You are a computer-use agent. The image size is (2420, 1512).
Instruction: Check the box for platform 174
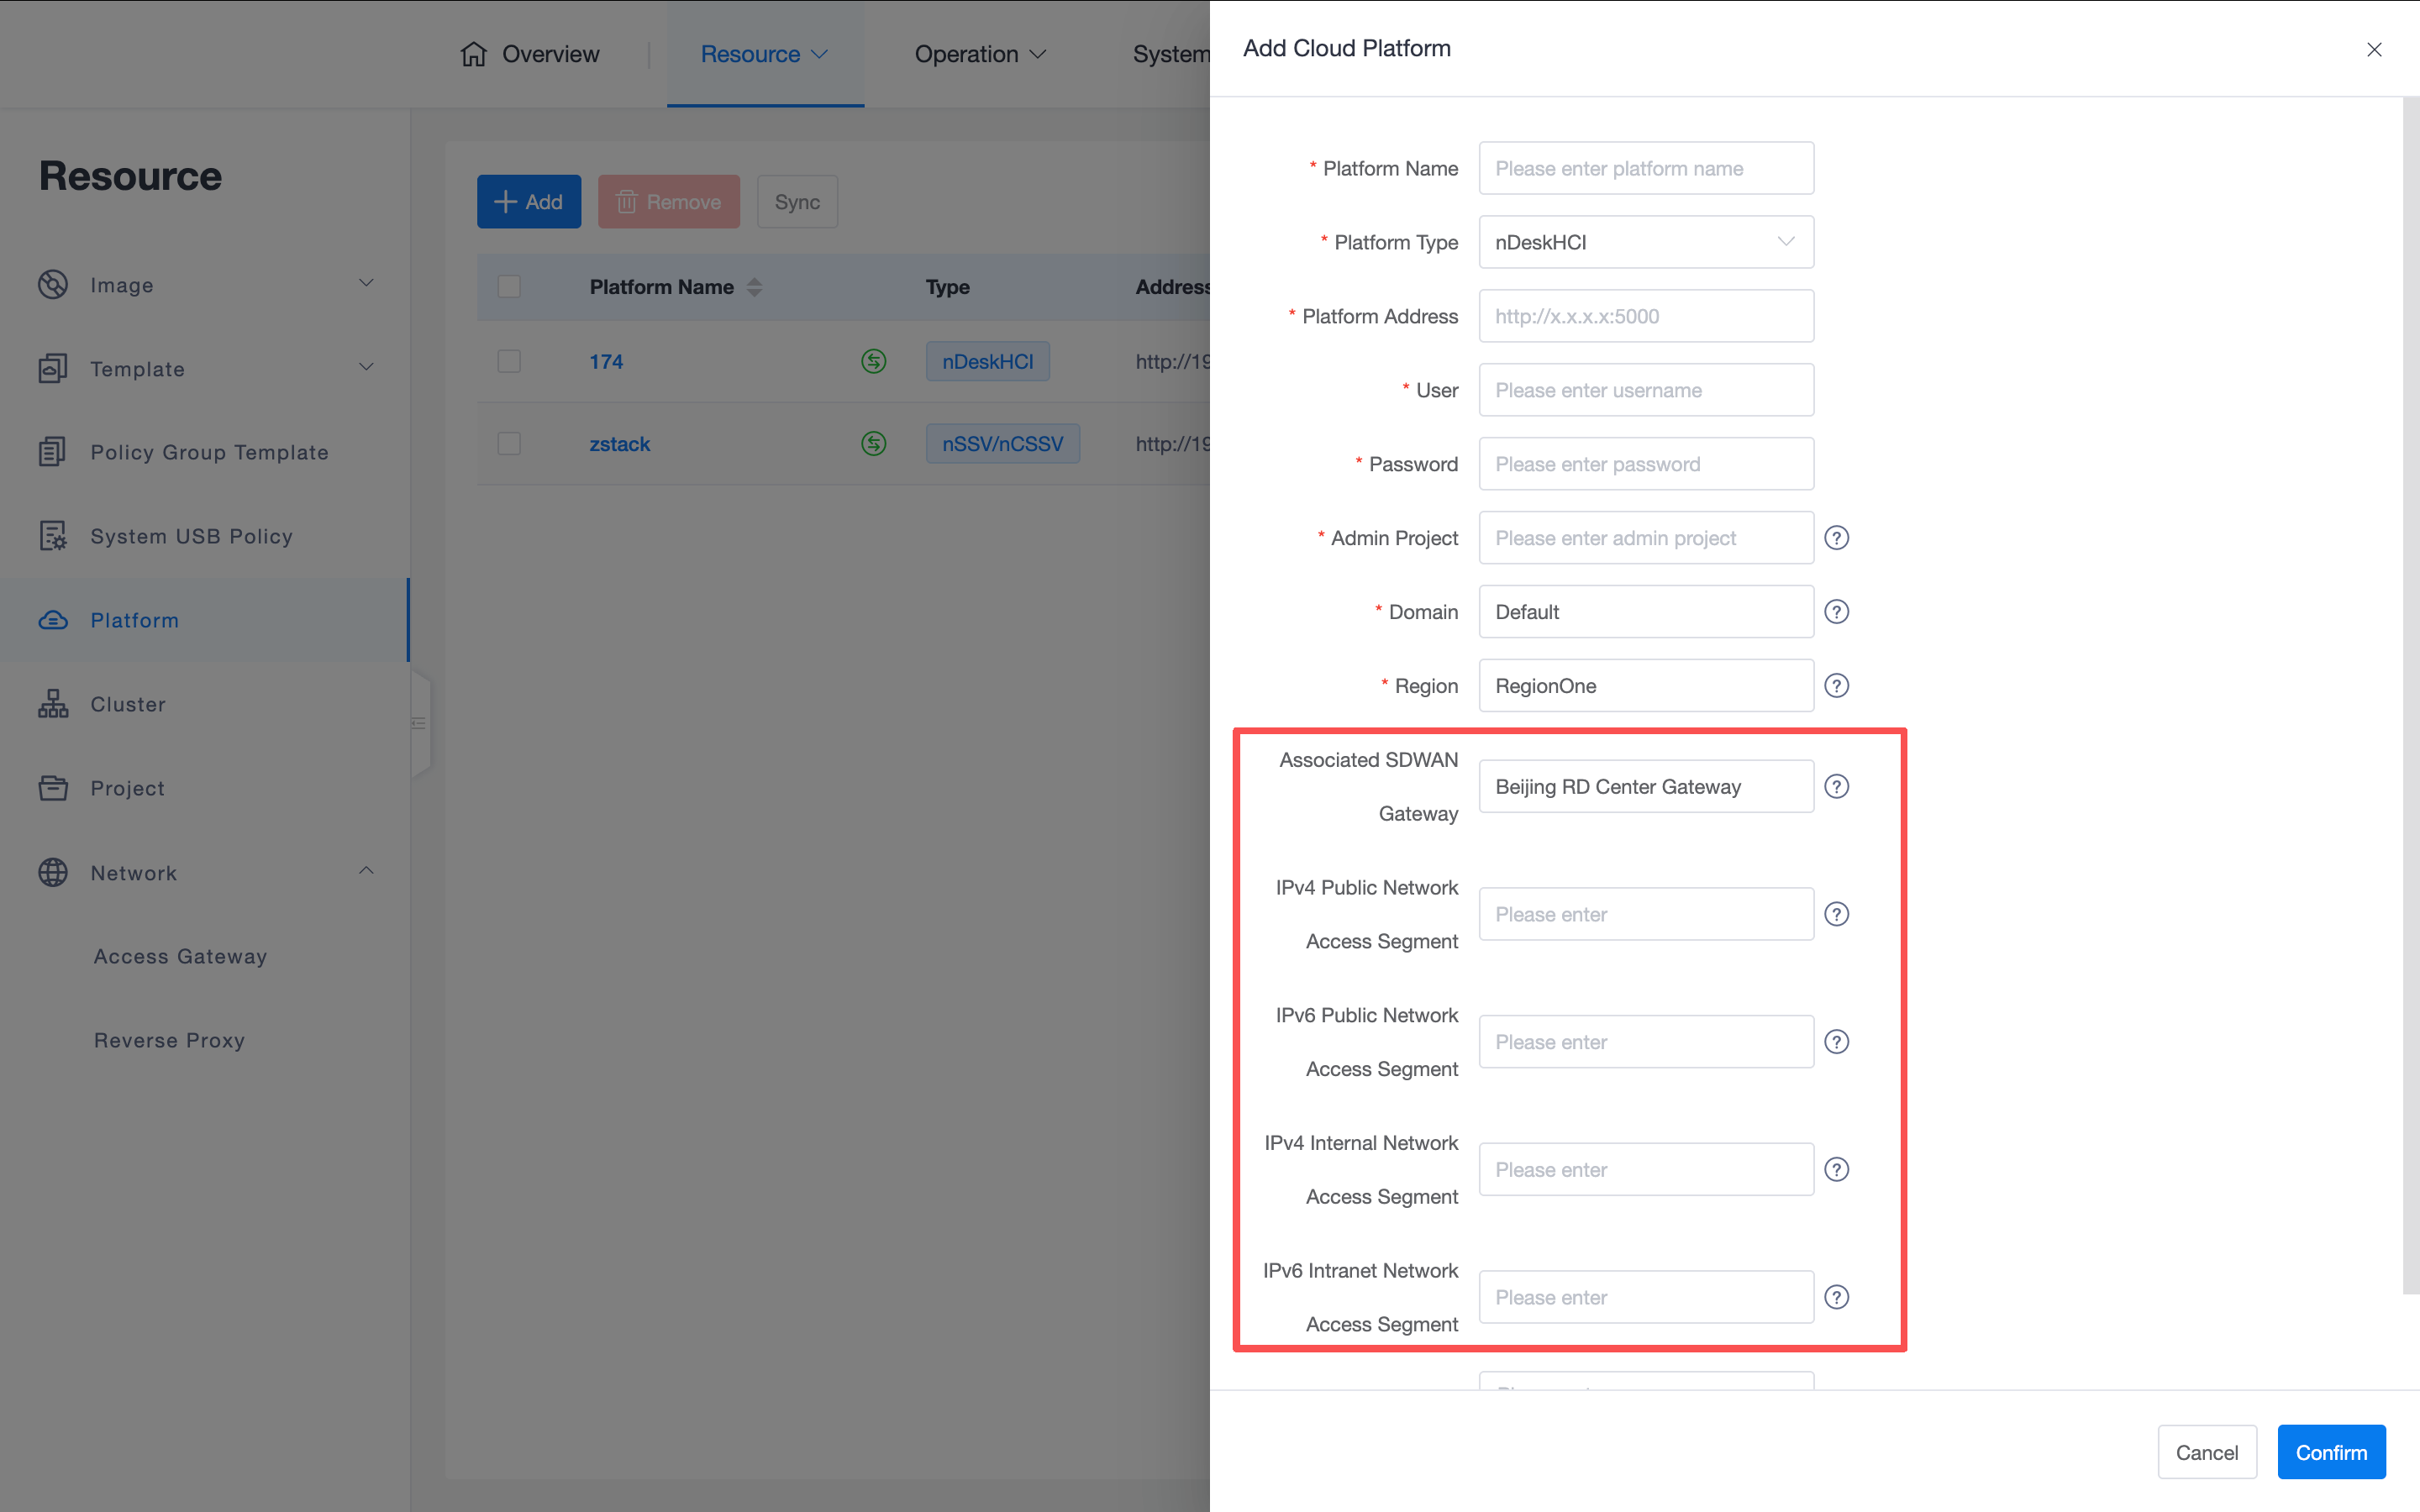point(509,361)
